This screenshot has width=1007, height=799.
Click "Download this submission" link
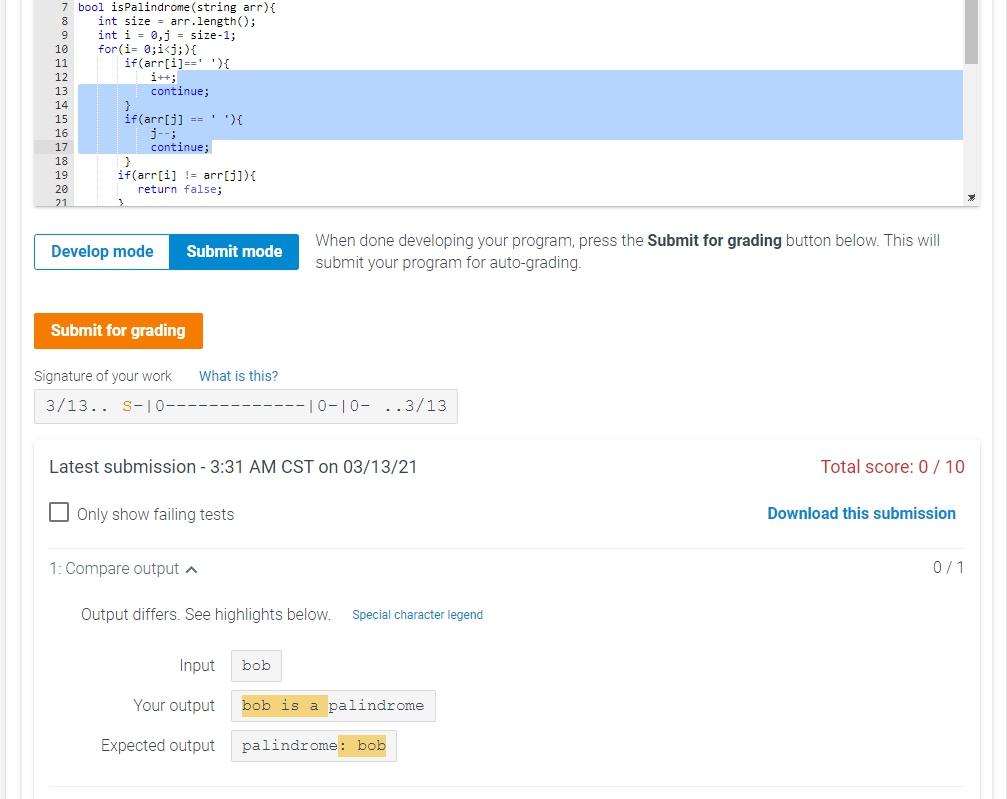click(861, 513)
